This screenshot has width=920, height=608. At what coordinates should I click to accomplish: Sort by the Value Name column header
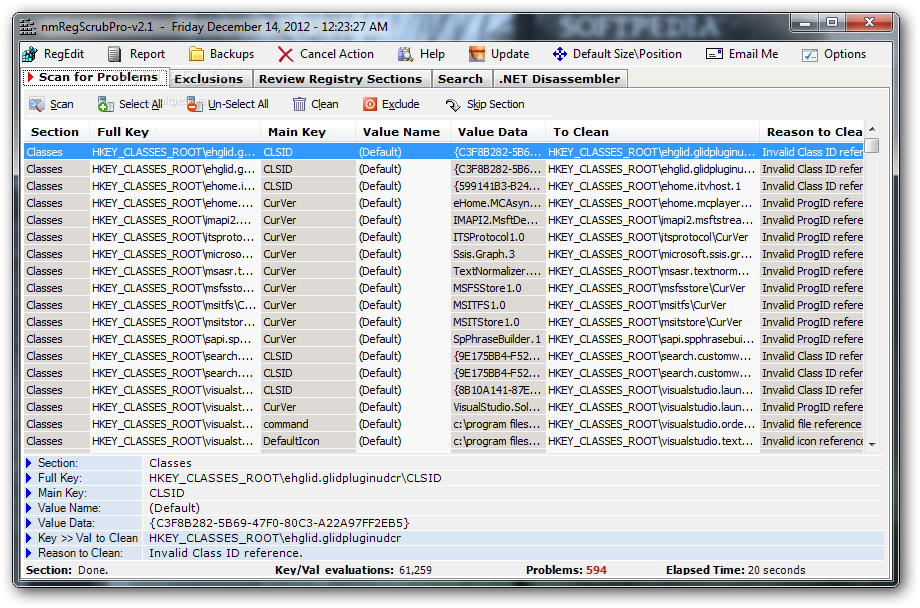tap(402, 132)
